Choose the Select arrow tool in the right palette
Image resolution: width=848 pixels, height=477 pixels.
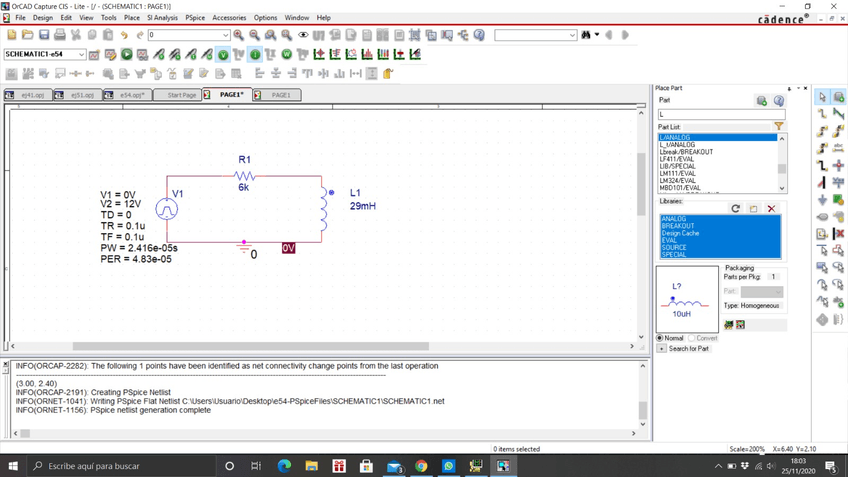[x=822, y=97]
